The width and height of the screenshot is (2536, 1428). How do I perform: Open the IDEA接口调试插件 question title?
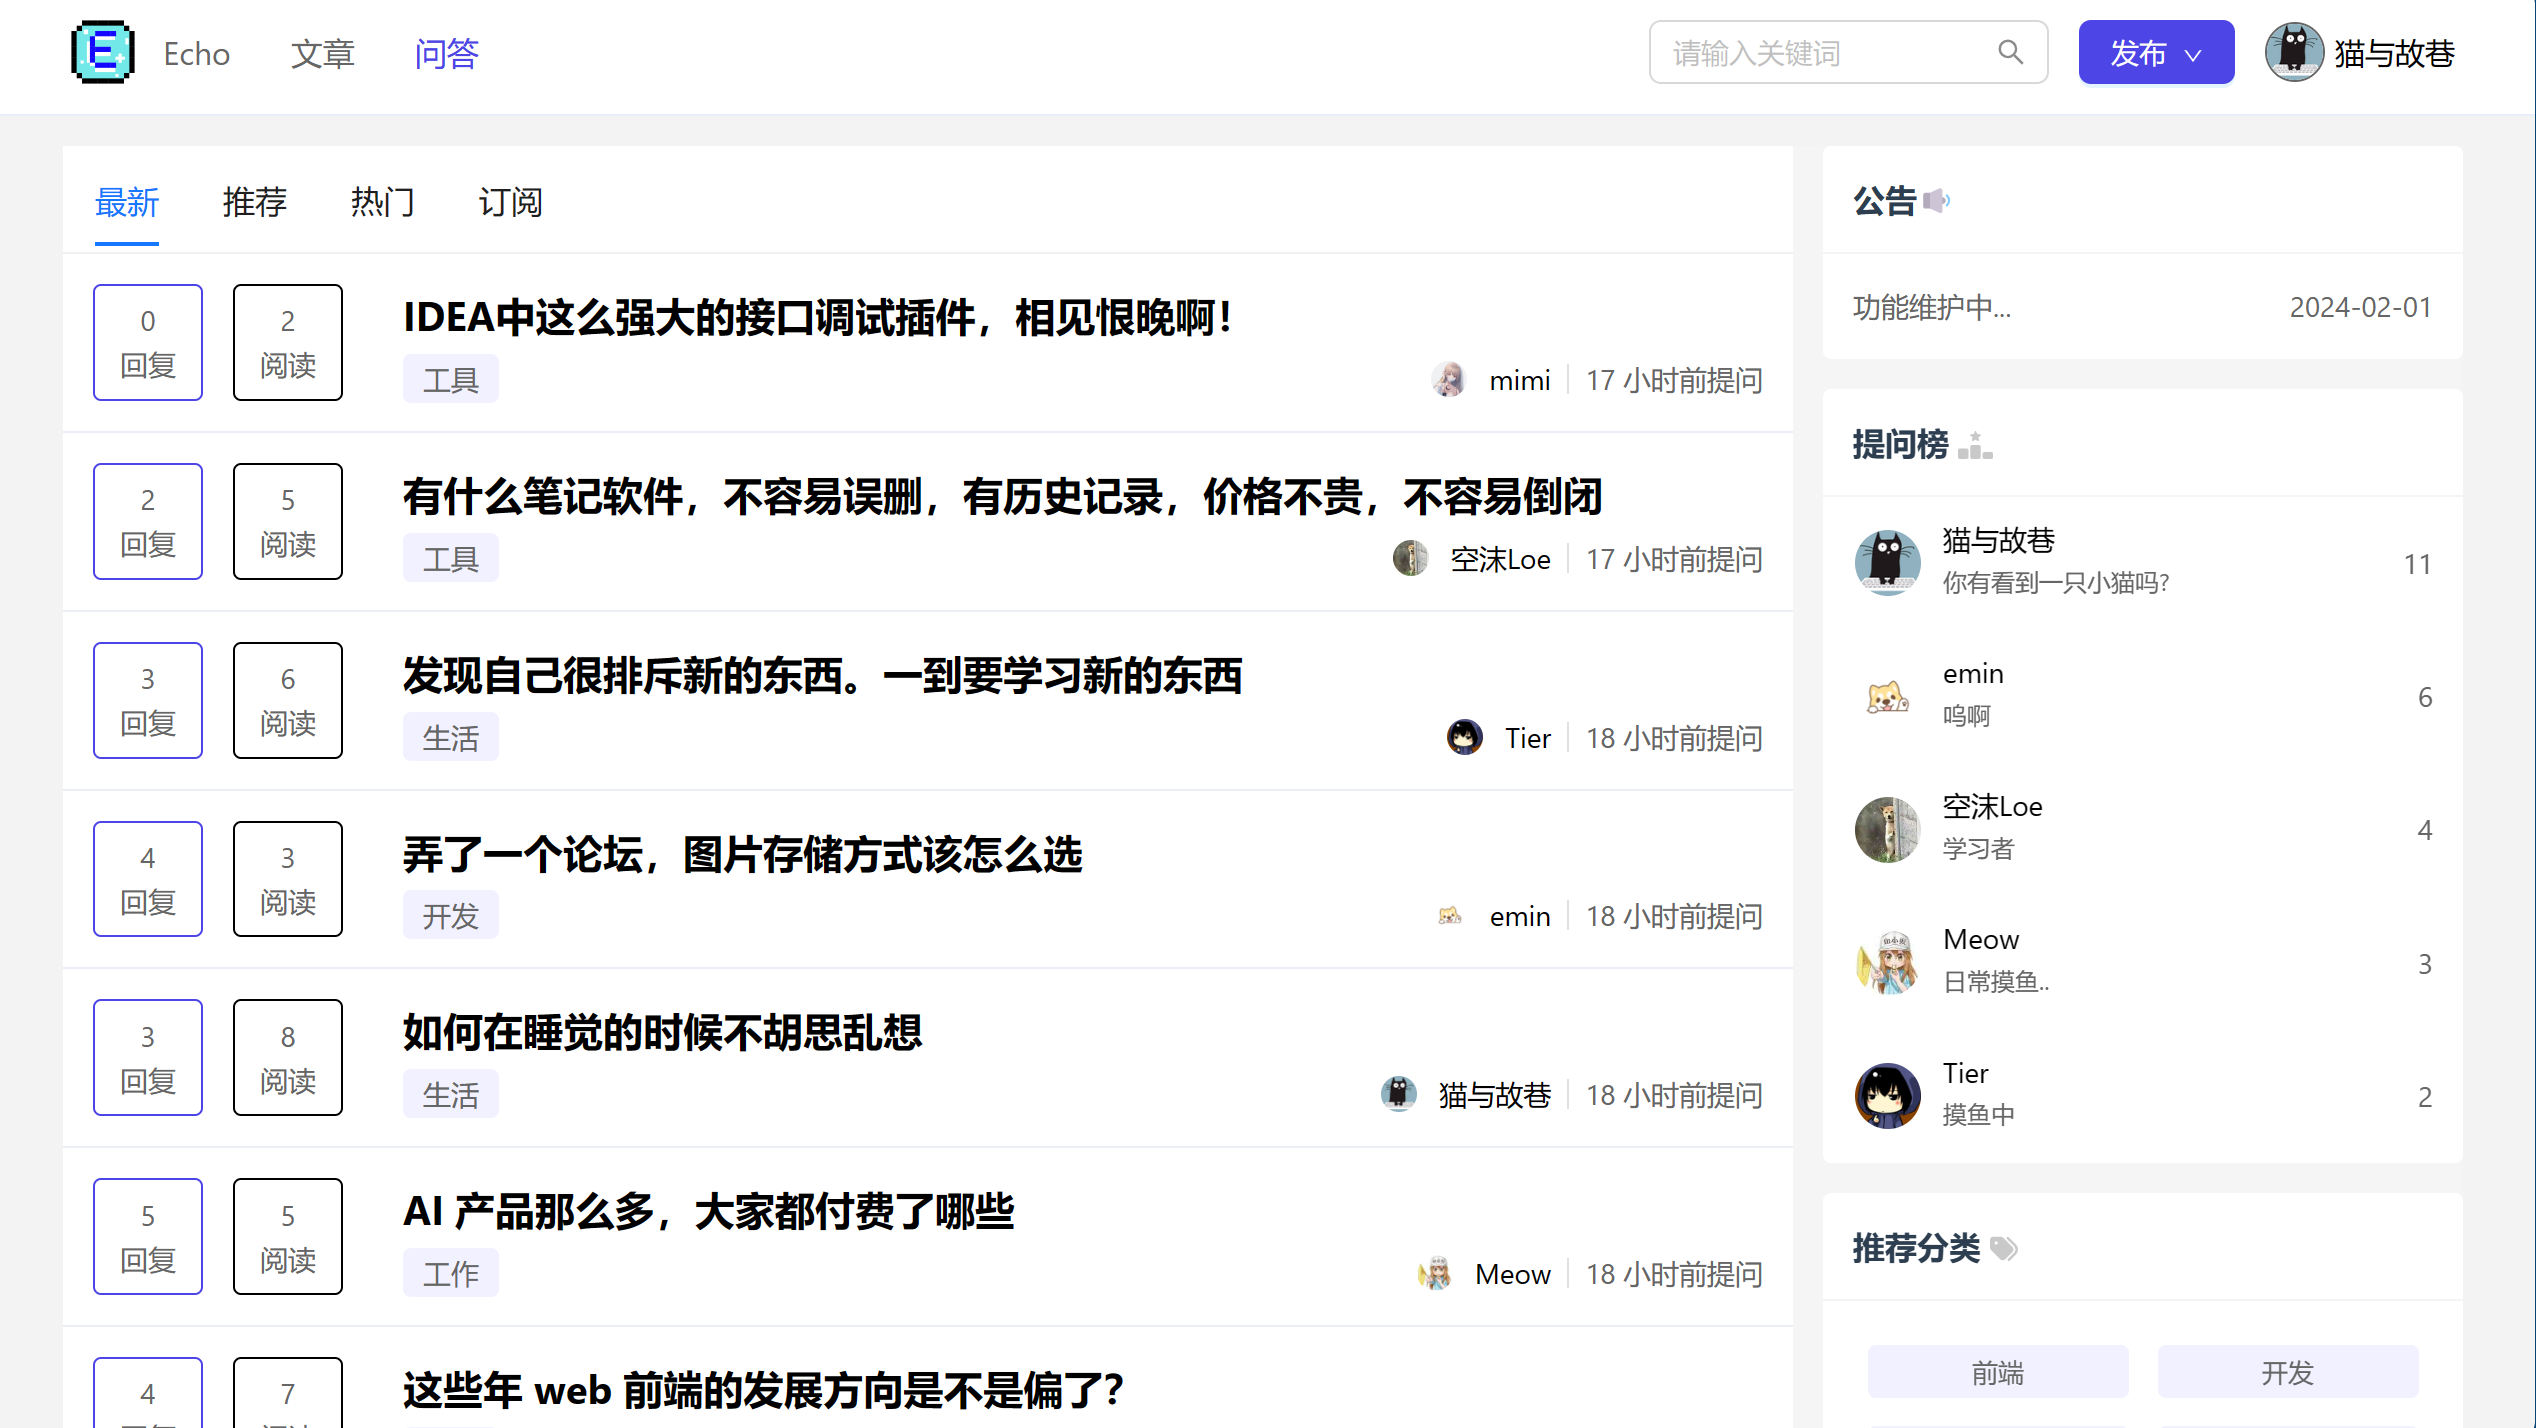(x=817, y=318)
